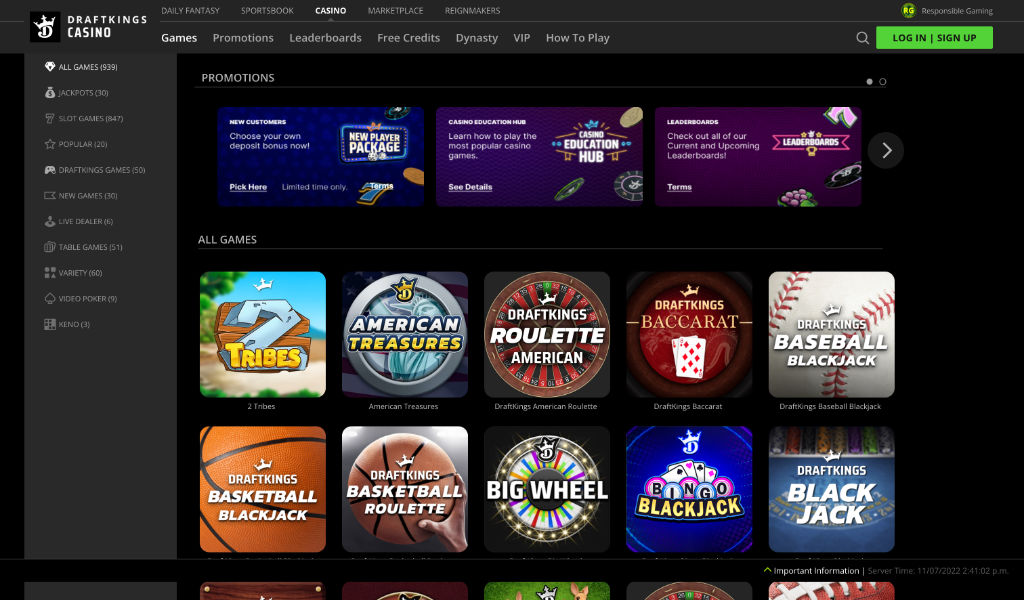Advance promotions with the right arrow

[x=886, y=150]
